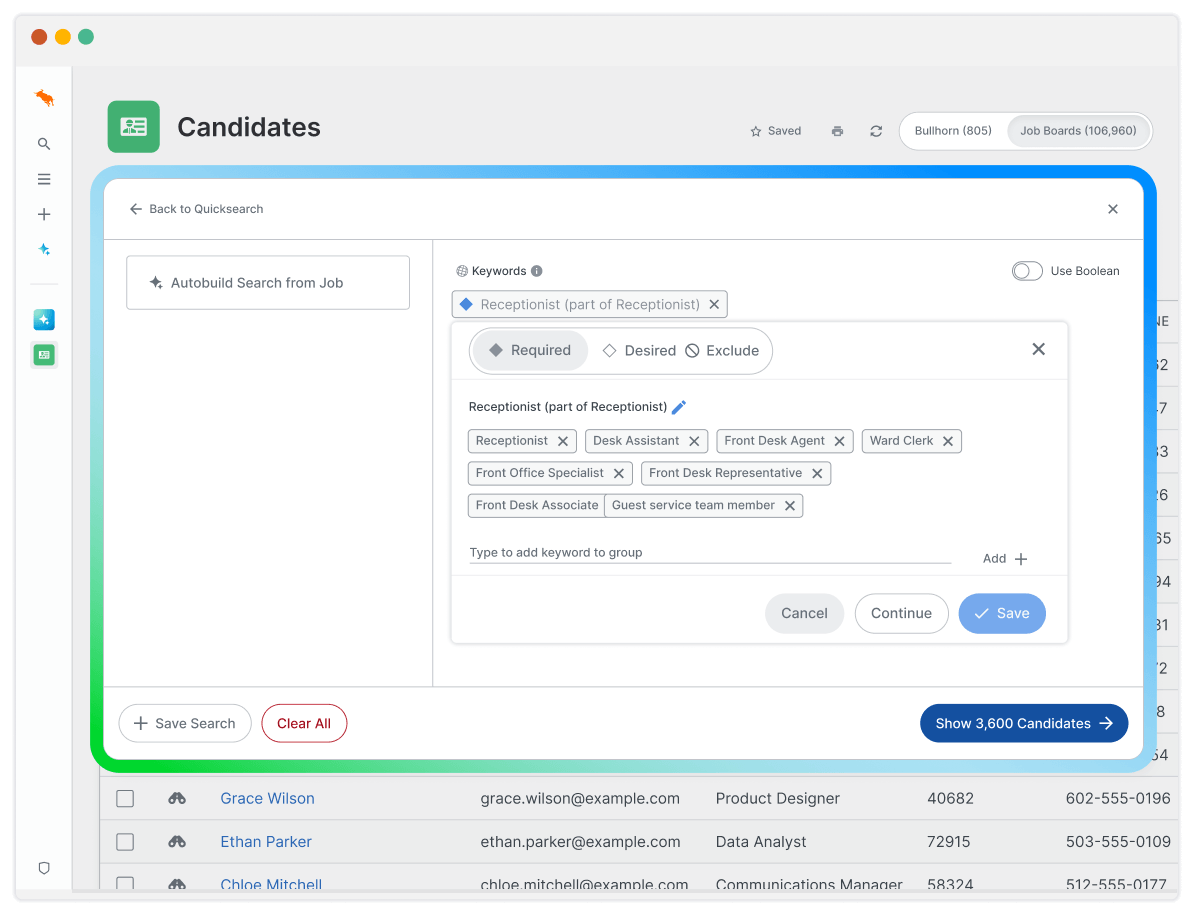Click the Save Search button

tap(184, 723)
